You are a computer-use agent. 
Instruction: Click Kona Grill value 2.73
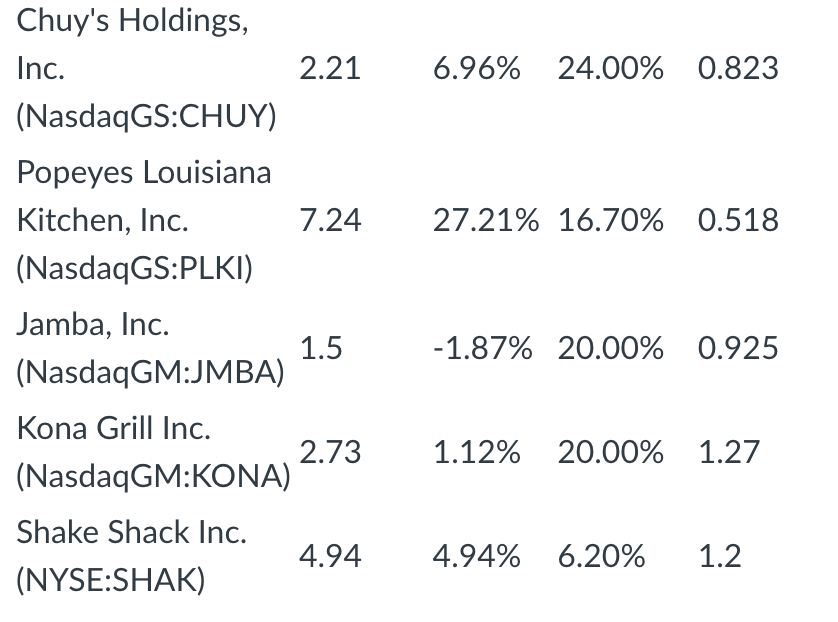coord(330,452)
